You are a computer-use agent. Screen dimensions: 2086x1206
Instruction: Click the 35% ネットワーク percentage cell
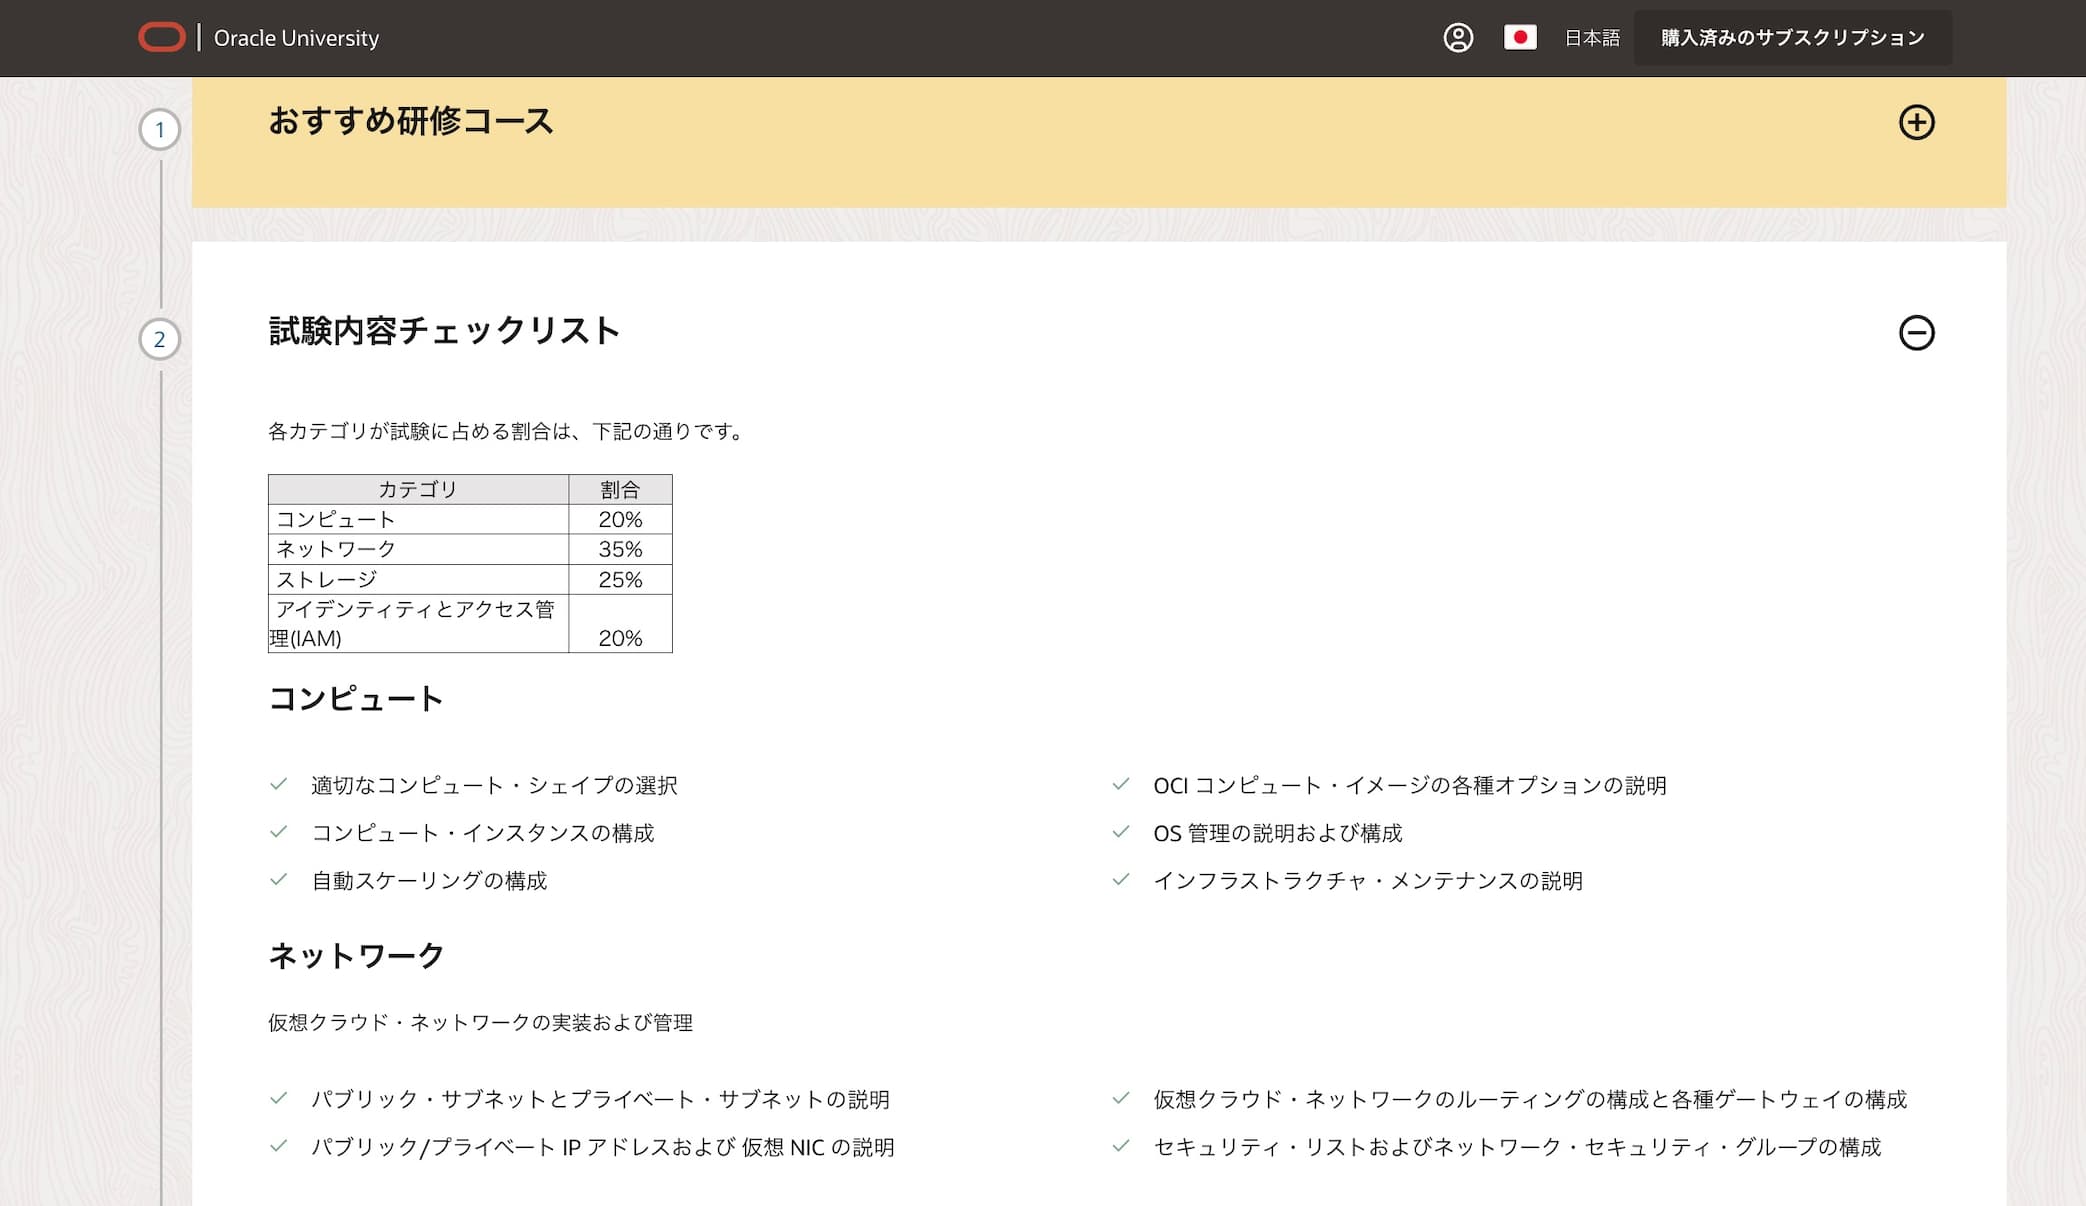622,548
